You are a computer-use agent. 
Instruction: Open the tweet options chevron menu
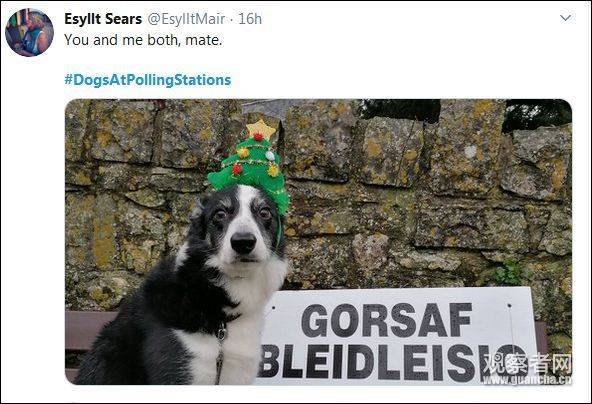[x=565, y=18]
